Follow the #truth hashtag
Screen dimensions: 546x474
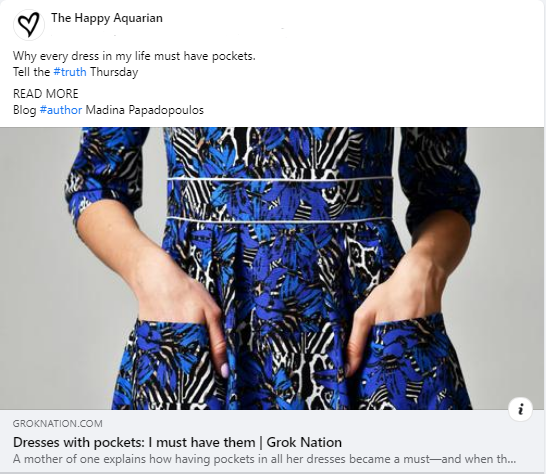point(70,72)
